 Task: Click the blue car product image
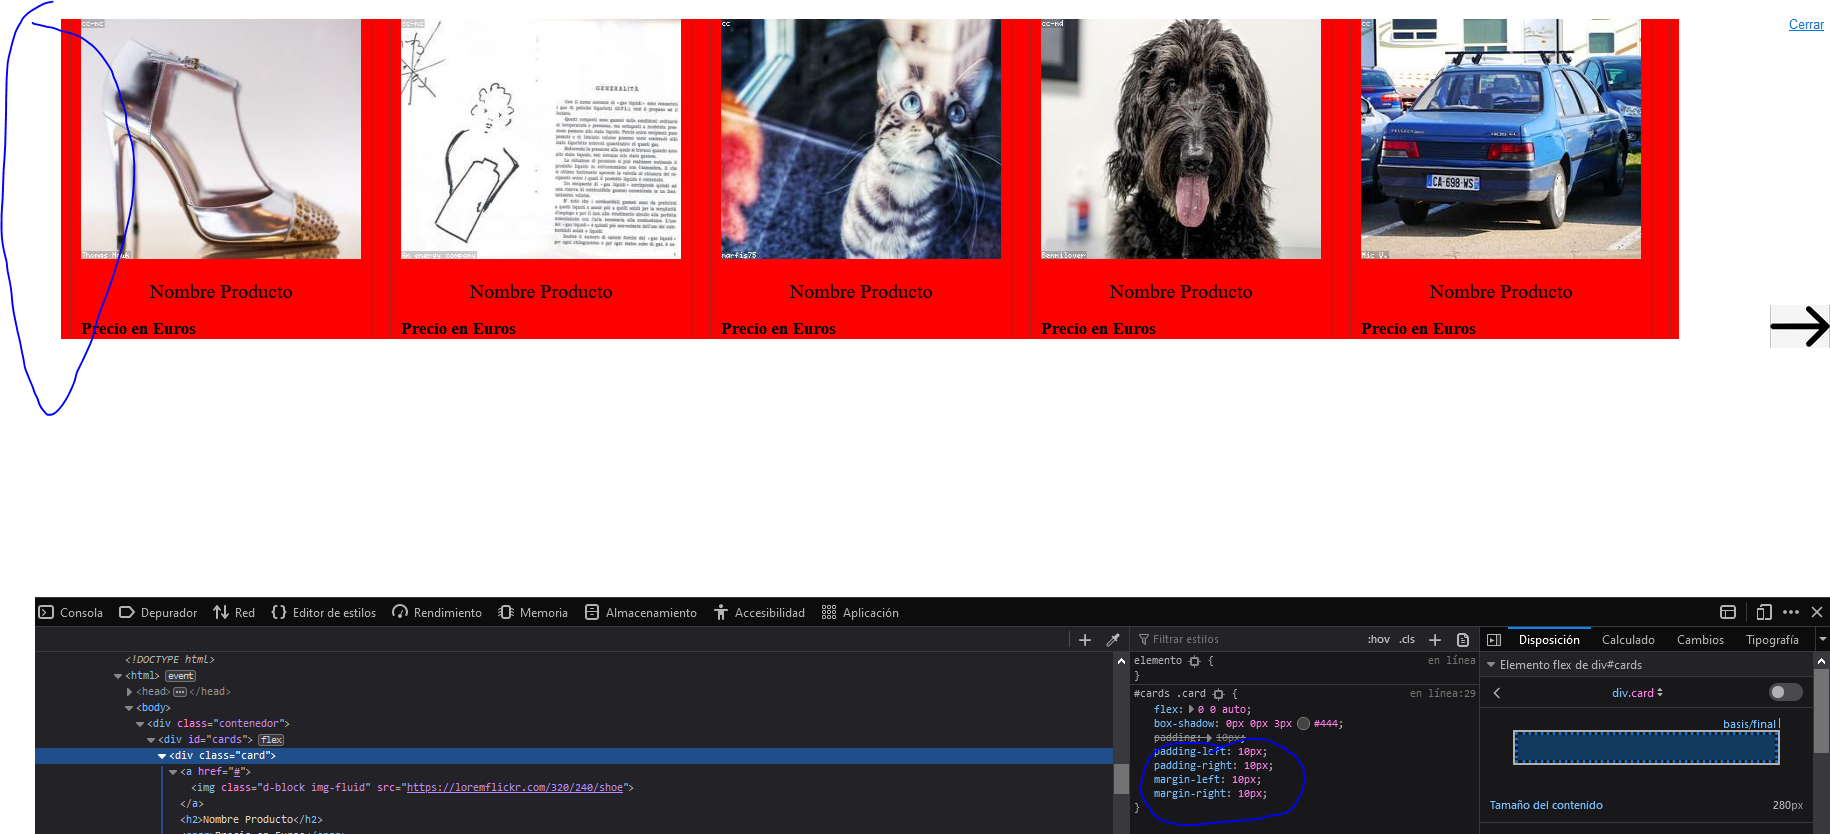pos(1501,139)
